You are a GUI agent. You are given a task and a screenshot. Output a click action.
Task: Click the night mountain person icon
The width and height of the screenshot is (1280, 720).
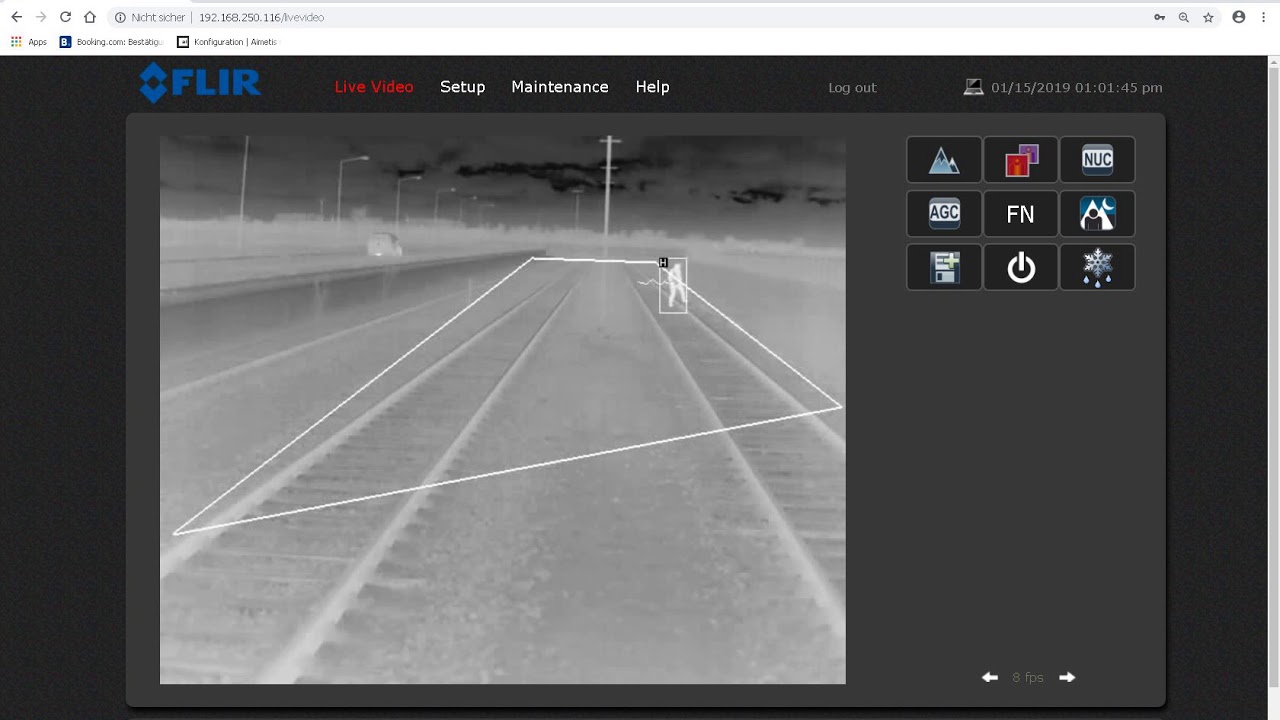tap(1097, 214)
